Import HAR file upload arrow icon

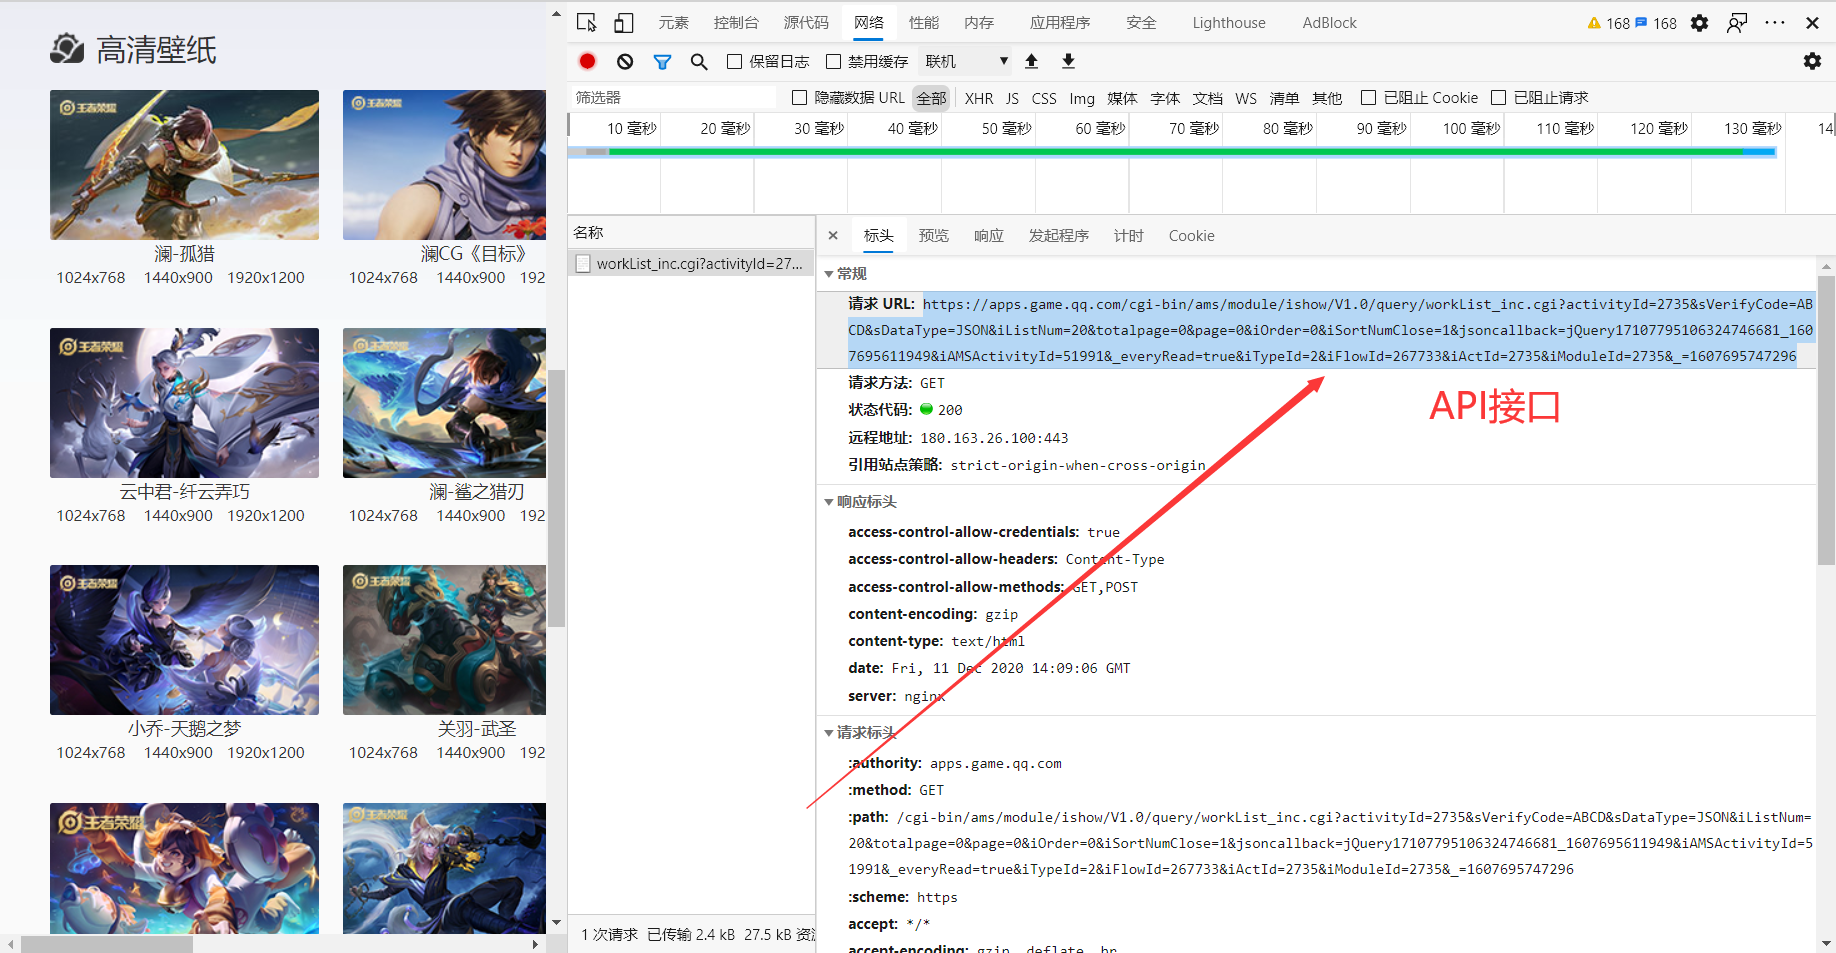pos(1032,61)
